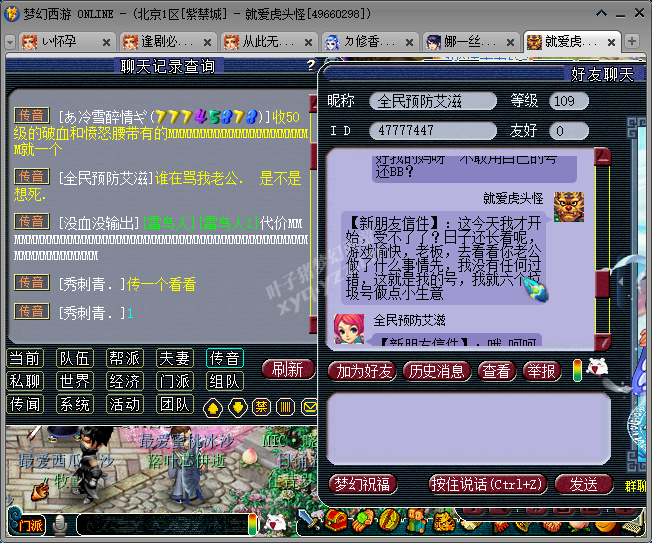
Task: Click the 禁 block icon
Action: [261, 407]
